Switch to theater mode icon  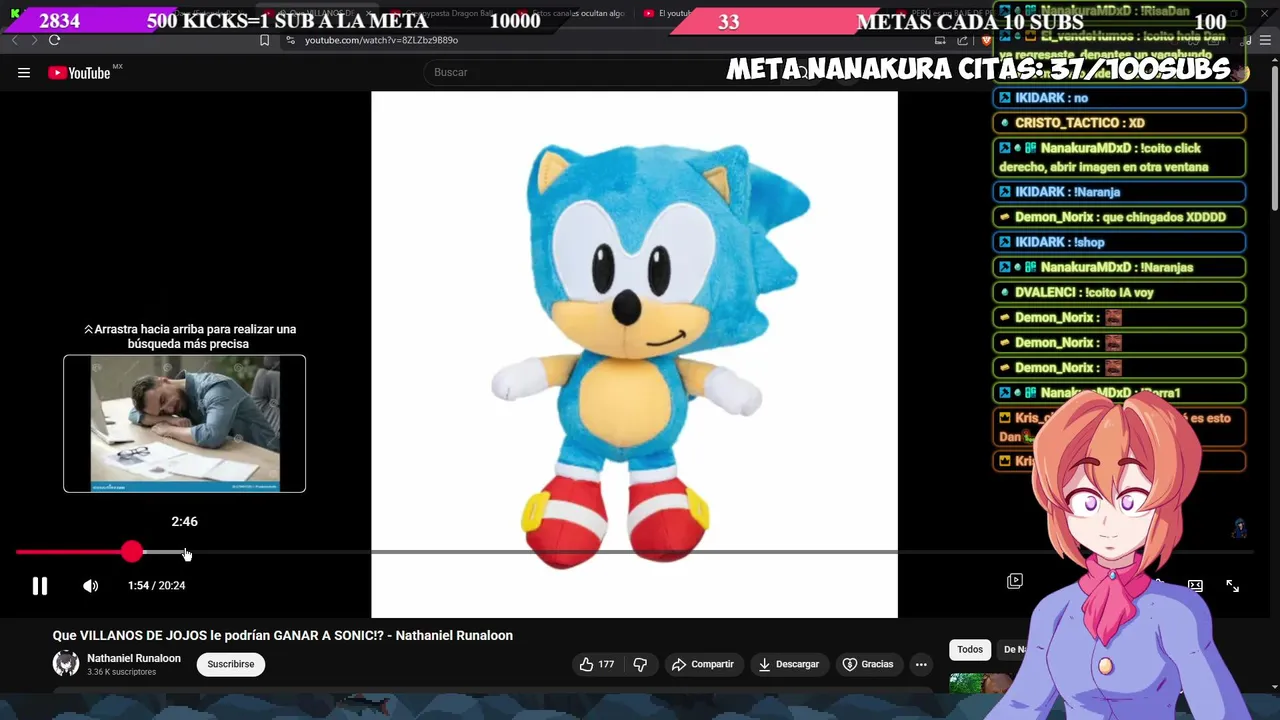click(x=1195, y=586)
